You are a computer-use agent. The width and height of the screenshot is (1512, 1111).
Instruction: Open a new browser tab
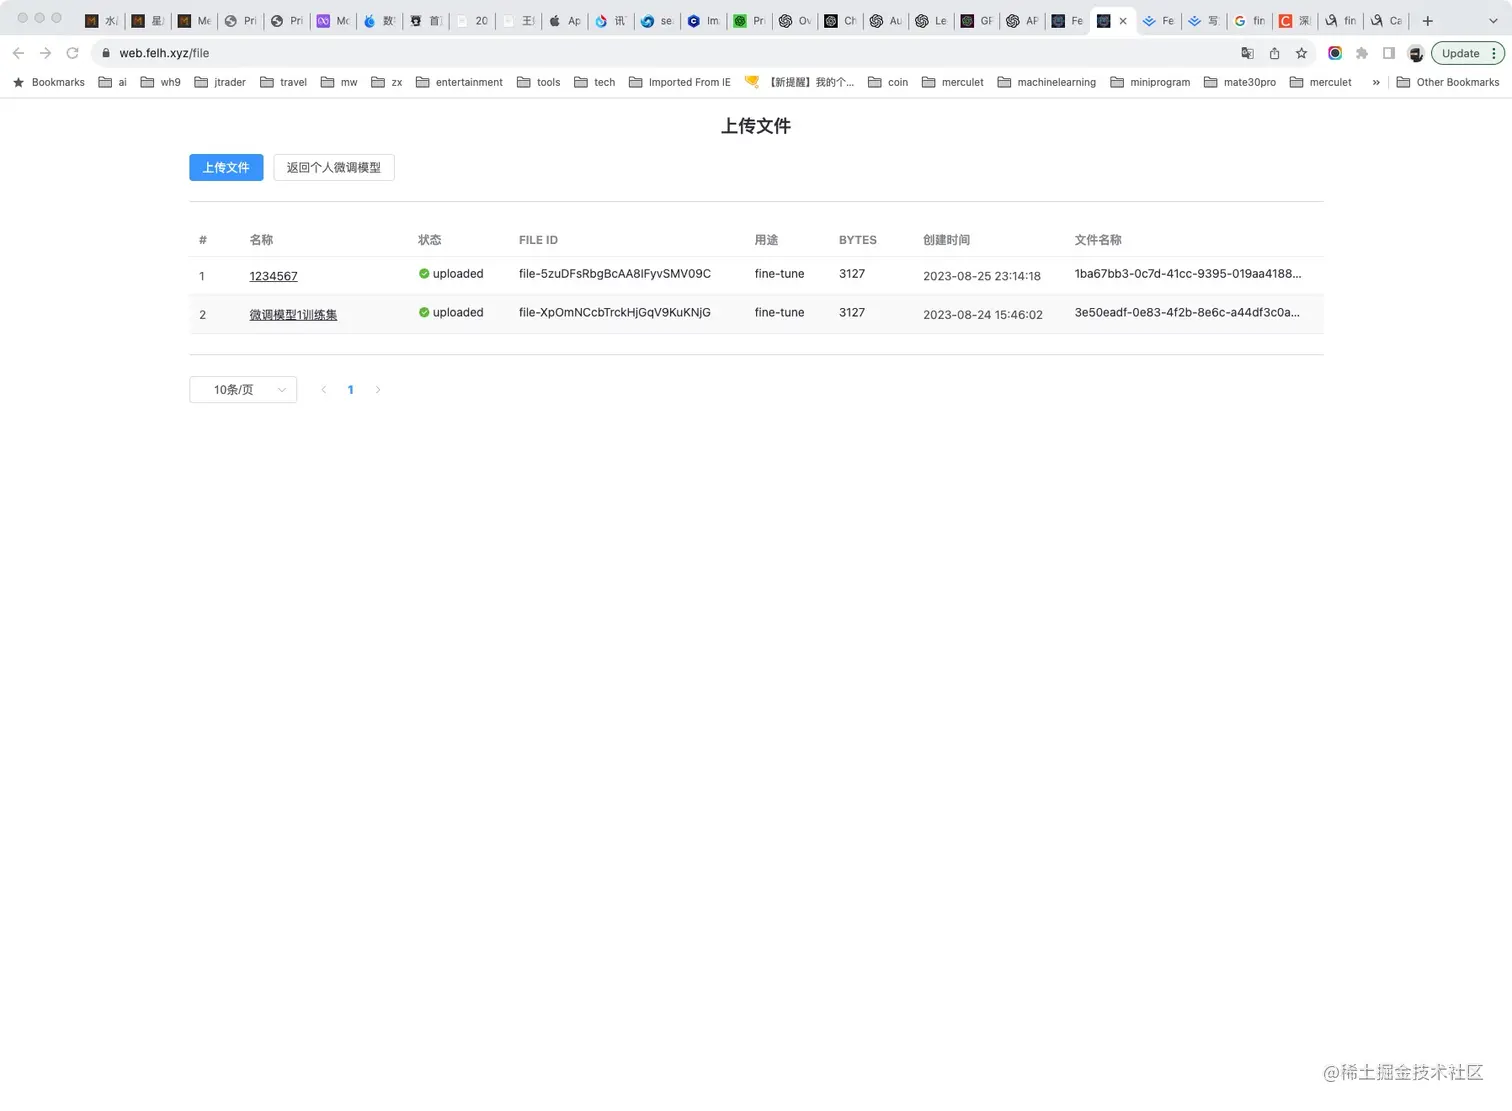tap(1428, 20)
